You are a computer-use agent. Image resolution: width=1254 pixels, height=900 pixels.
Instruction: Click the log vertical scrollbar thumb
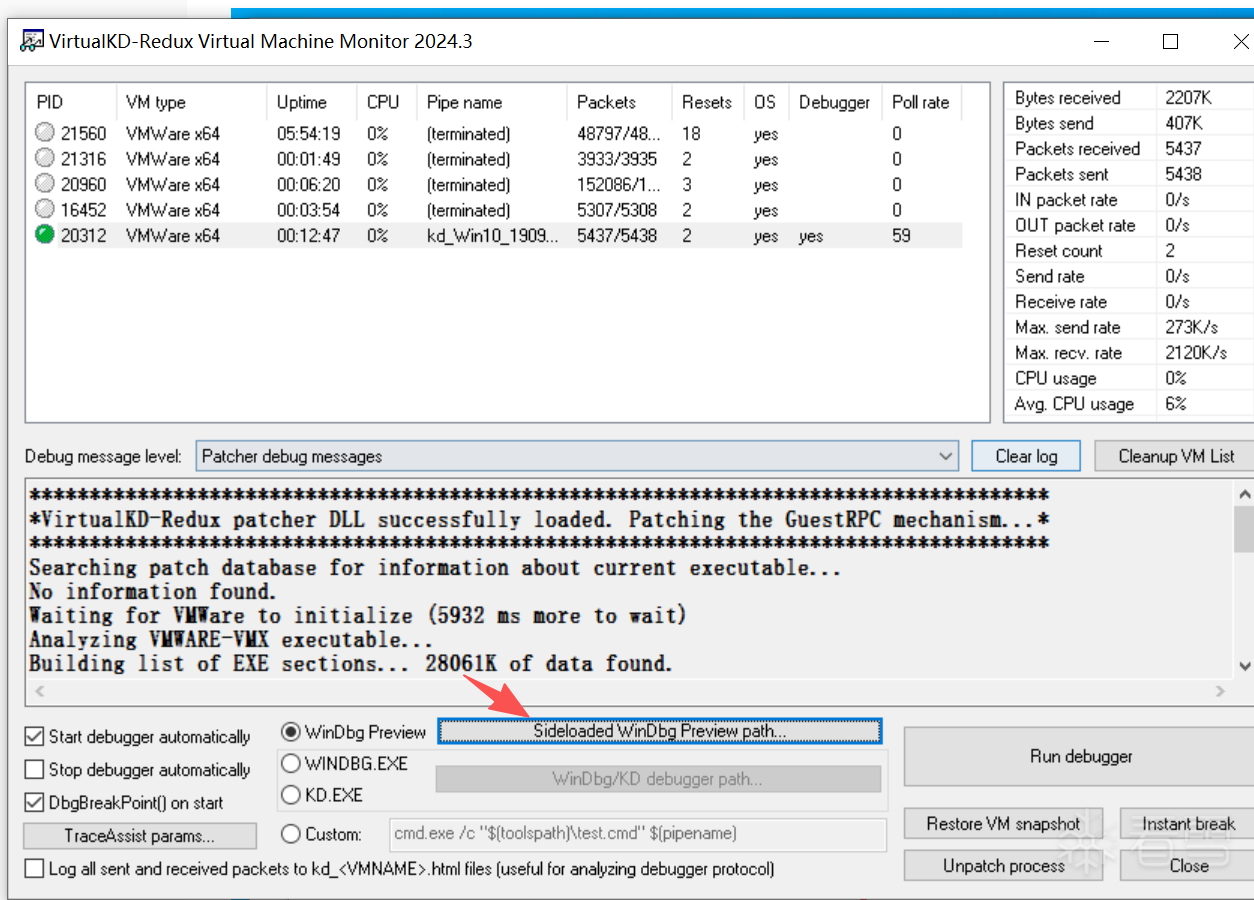(1244, 529)
